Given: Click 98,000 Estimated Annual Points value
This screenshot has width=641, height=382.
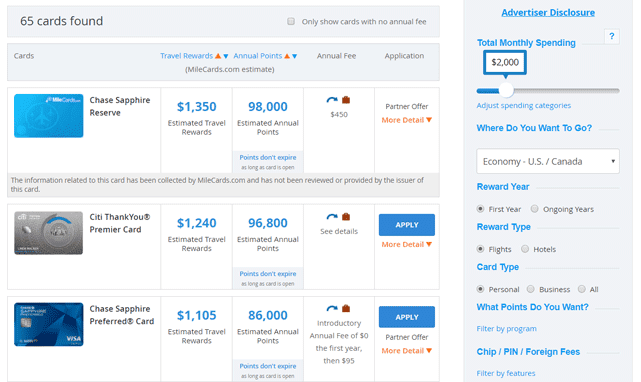Looking at the screenshot, I should 268,107.
